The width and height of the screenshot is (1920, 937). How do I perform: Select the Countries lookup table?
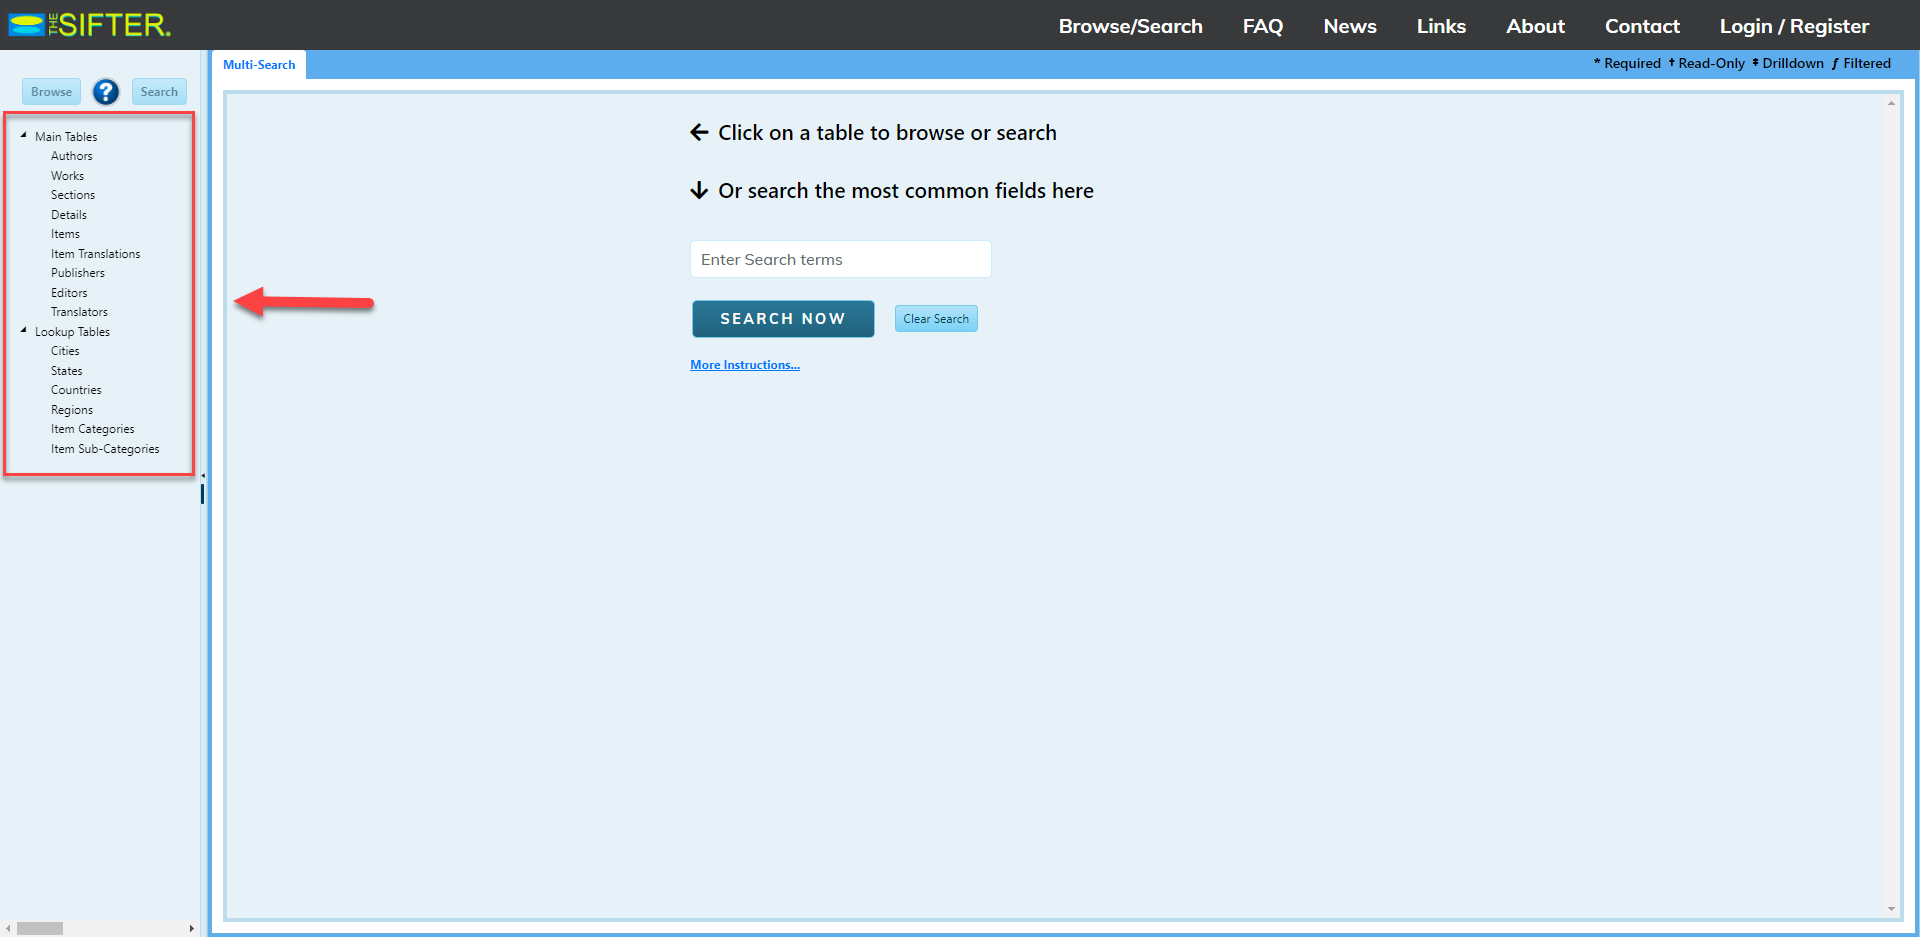coord(76,390)
